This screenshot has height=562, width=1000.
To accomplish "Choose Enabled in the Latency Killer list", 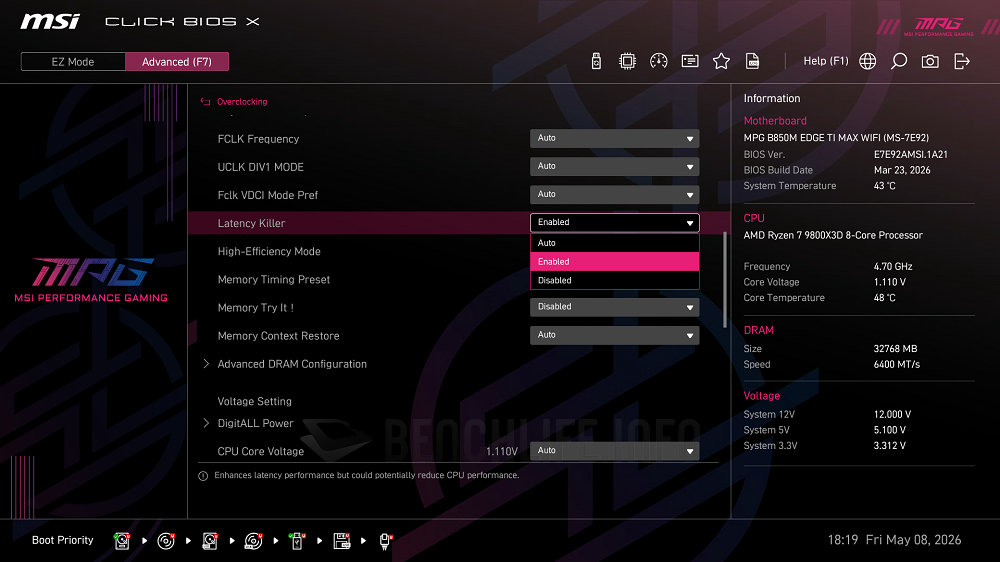I will (614, 262).
